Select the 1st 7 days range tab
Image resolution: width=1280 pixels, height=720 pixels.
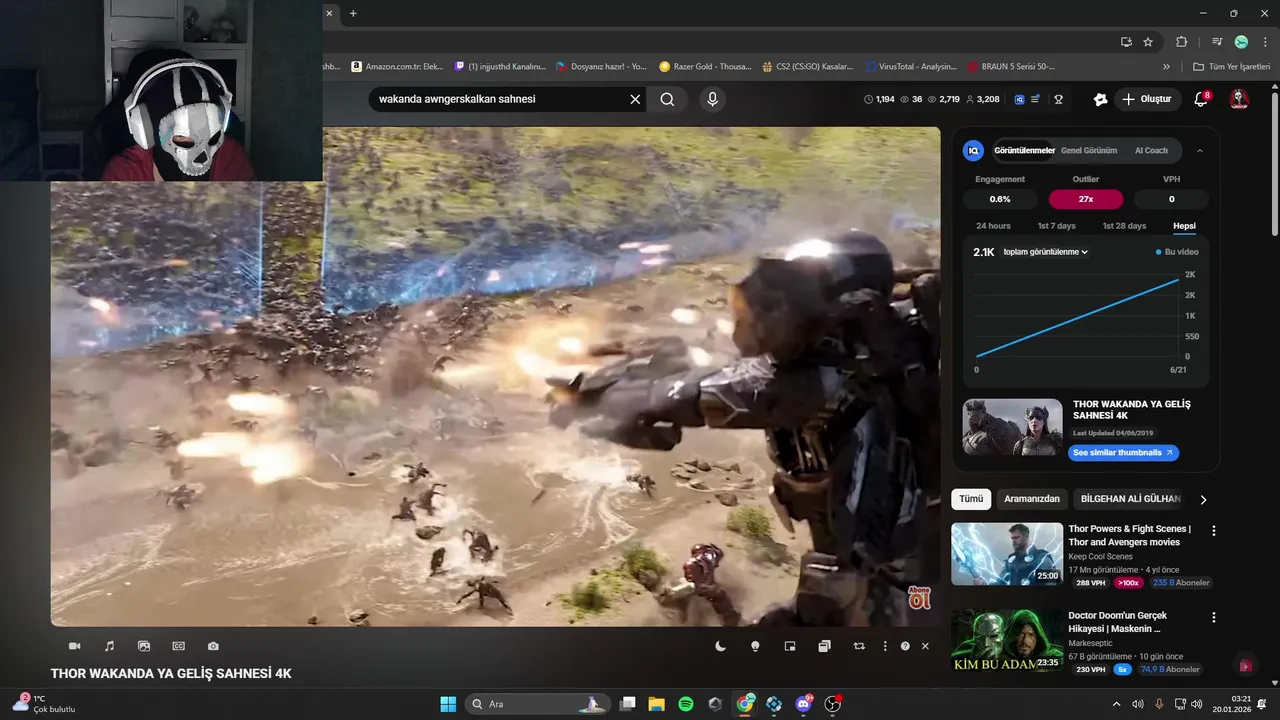[x=1057, y=226]
